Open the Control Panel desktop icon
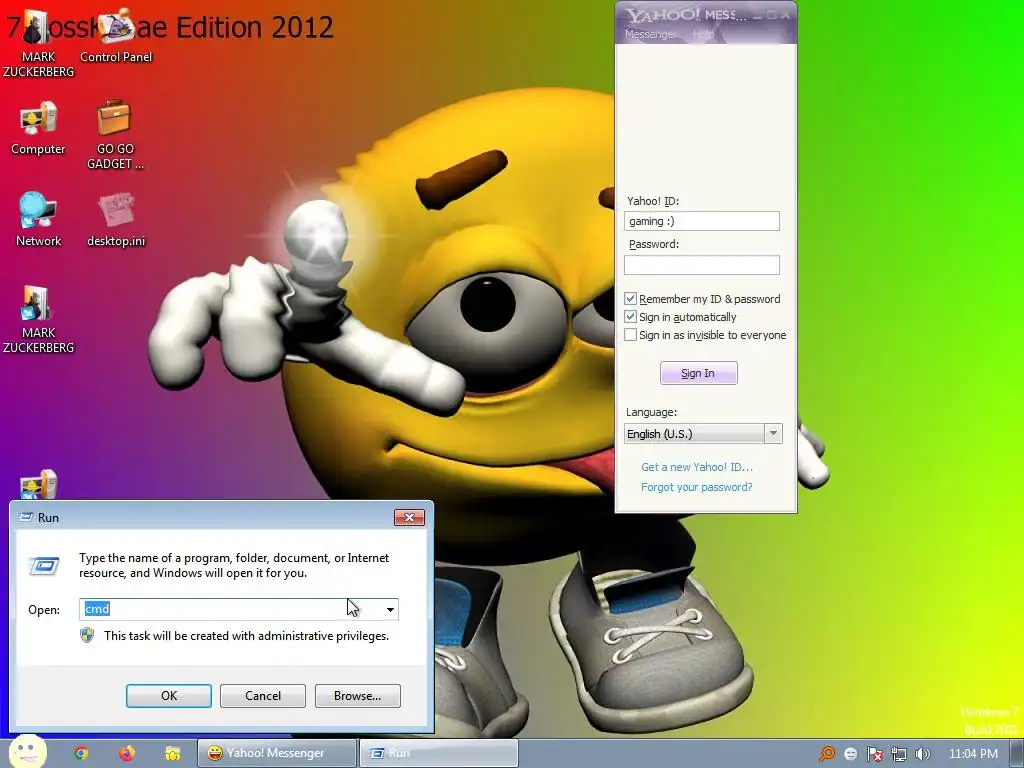Image resolution: width=1024 pixels, height=768 pixels. tap(116, 36)
